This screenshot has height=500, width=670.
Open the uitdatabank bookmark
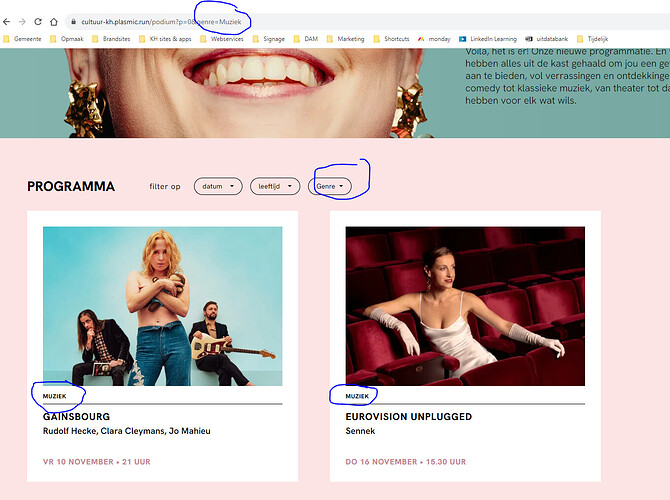[555, 39]
